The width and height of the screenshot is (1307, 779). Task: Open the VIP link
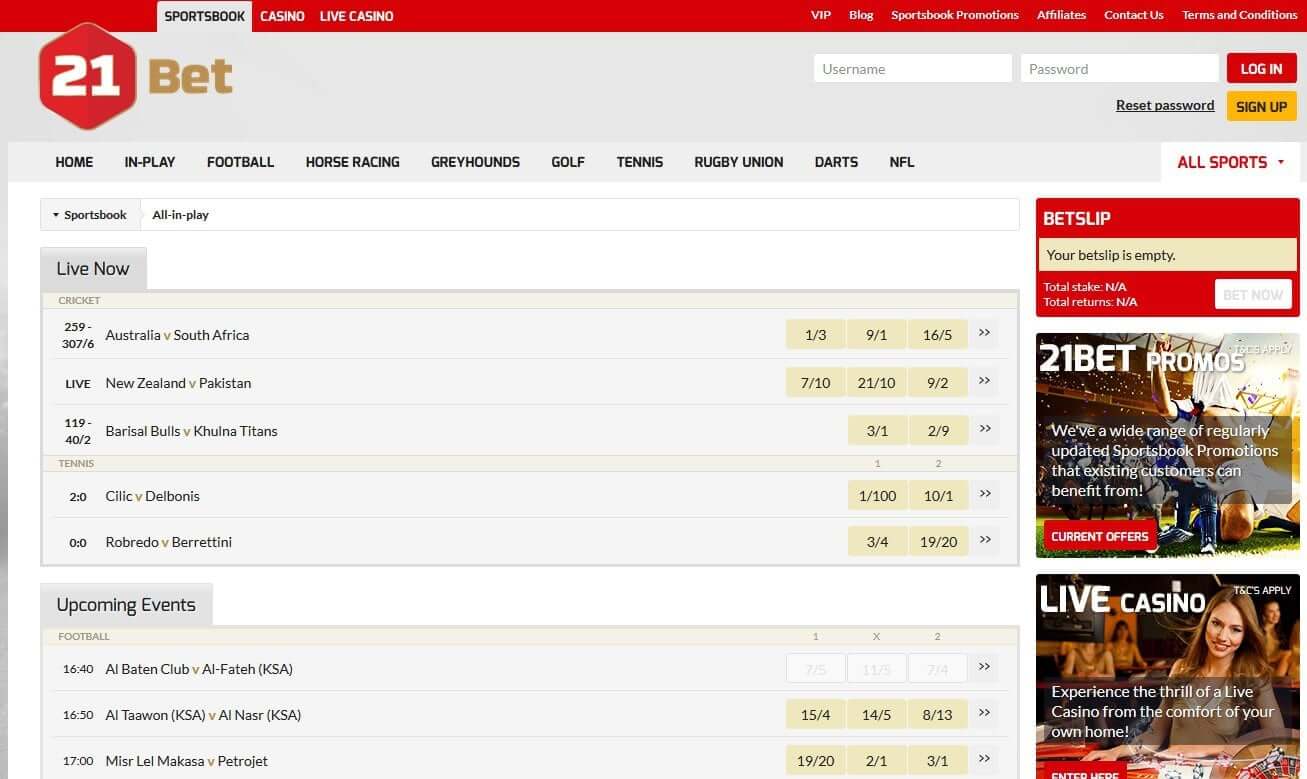[x=821, y=15]
